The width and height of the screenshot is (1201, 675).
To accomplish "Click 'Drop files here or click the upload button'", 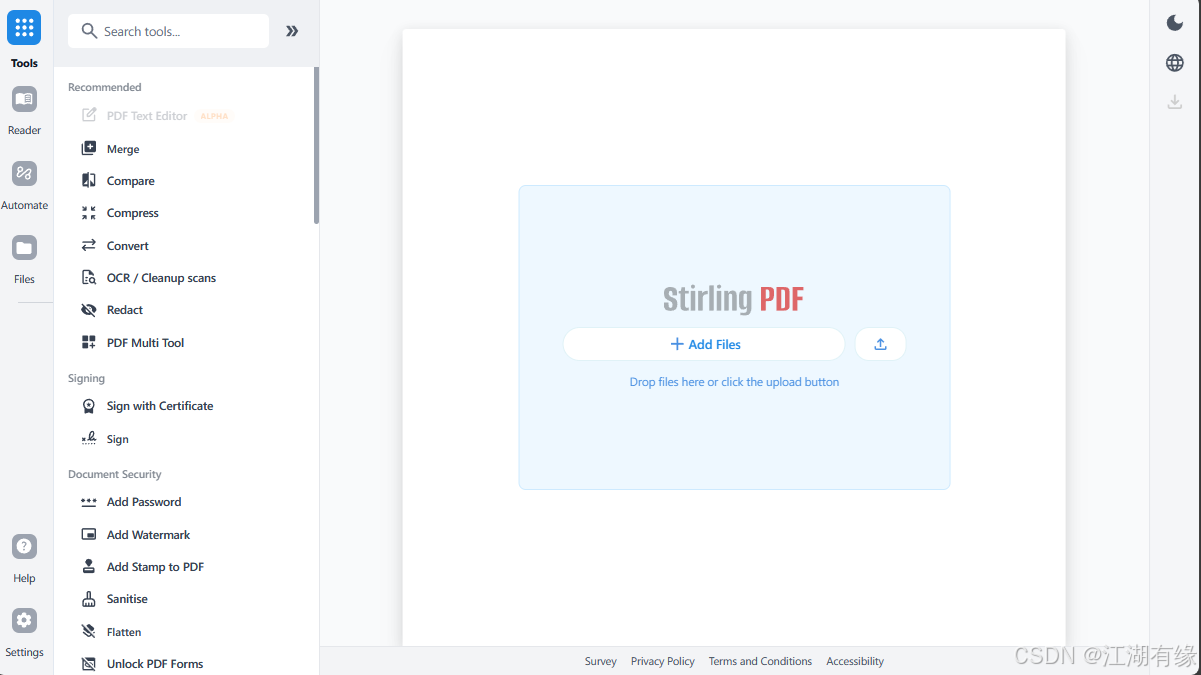I will coord(734,382).
